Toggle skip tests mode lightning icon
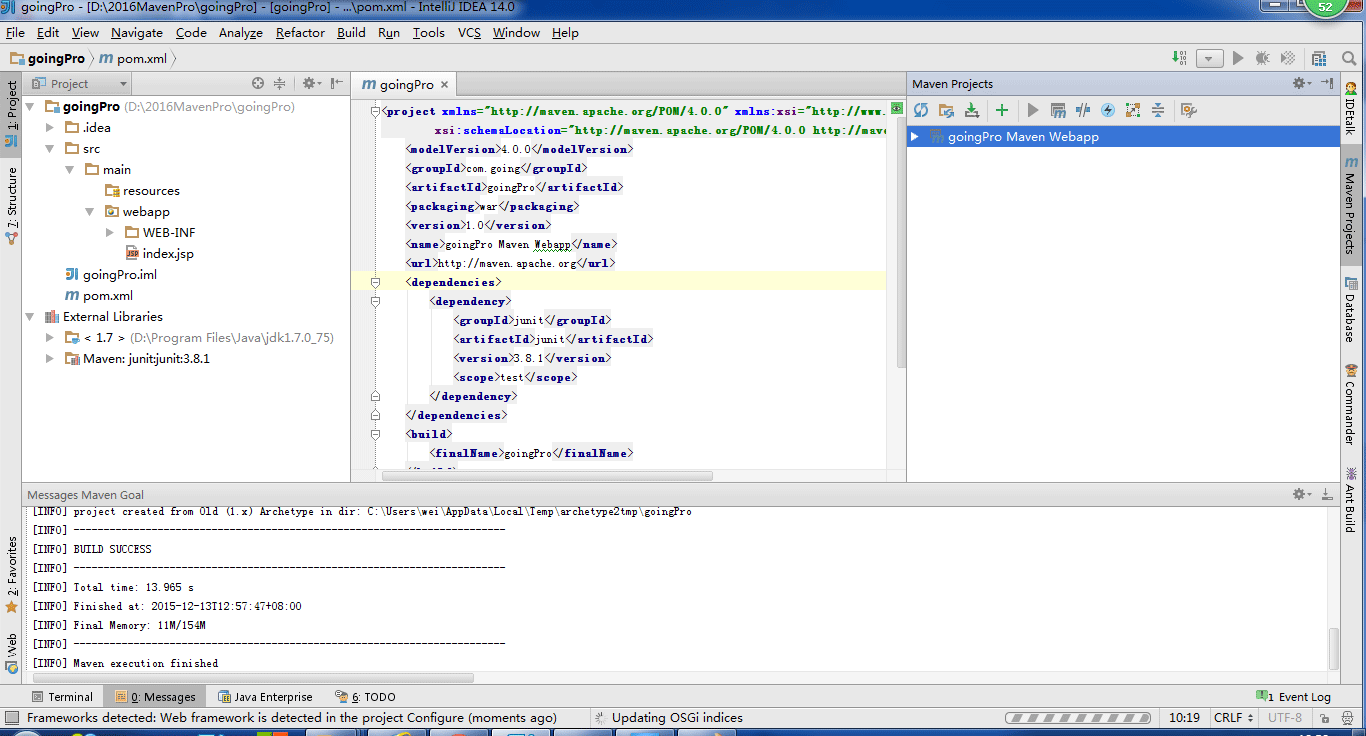This screenshot has height=736, width=1366. [x=1108, y=110]
